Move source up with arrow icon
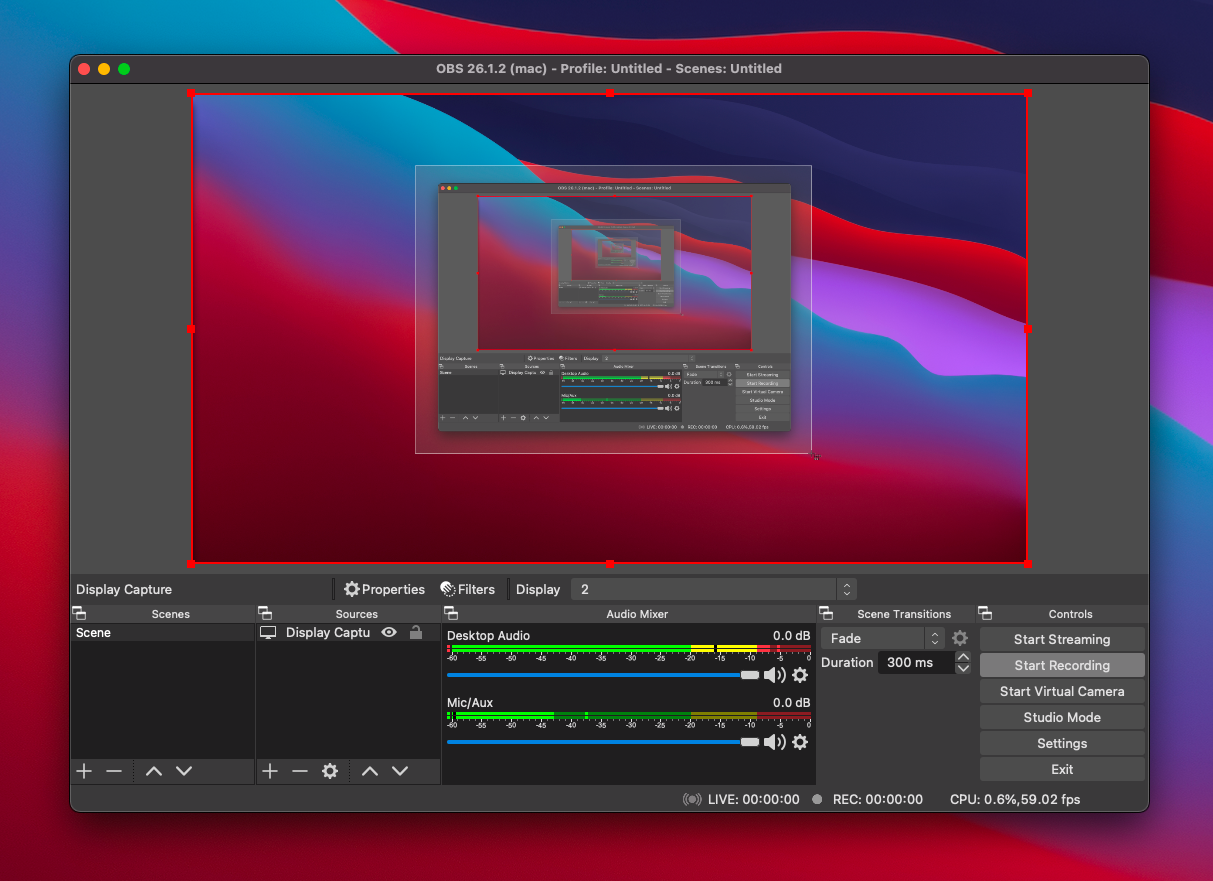1213x881 pixels. [370, 771]
